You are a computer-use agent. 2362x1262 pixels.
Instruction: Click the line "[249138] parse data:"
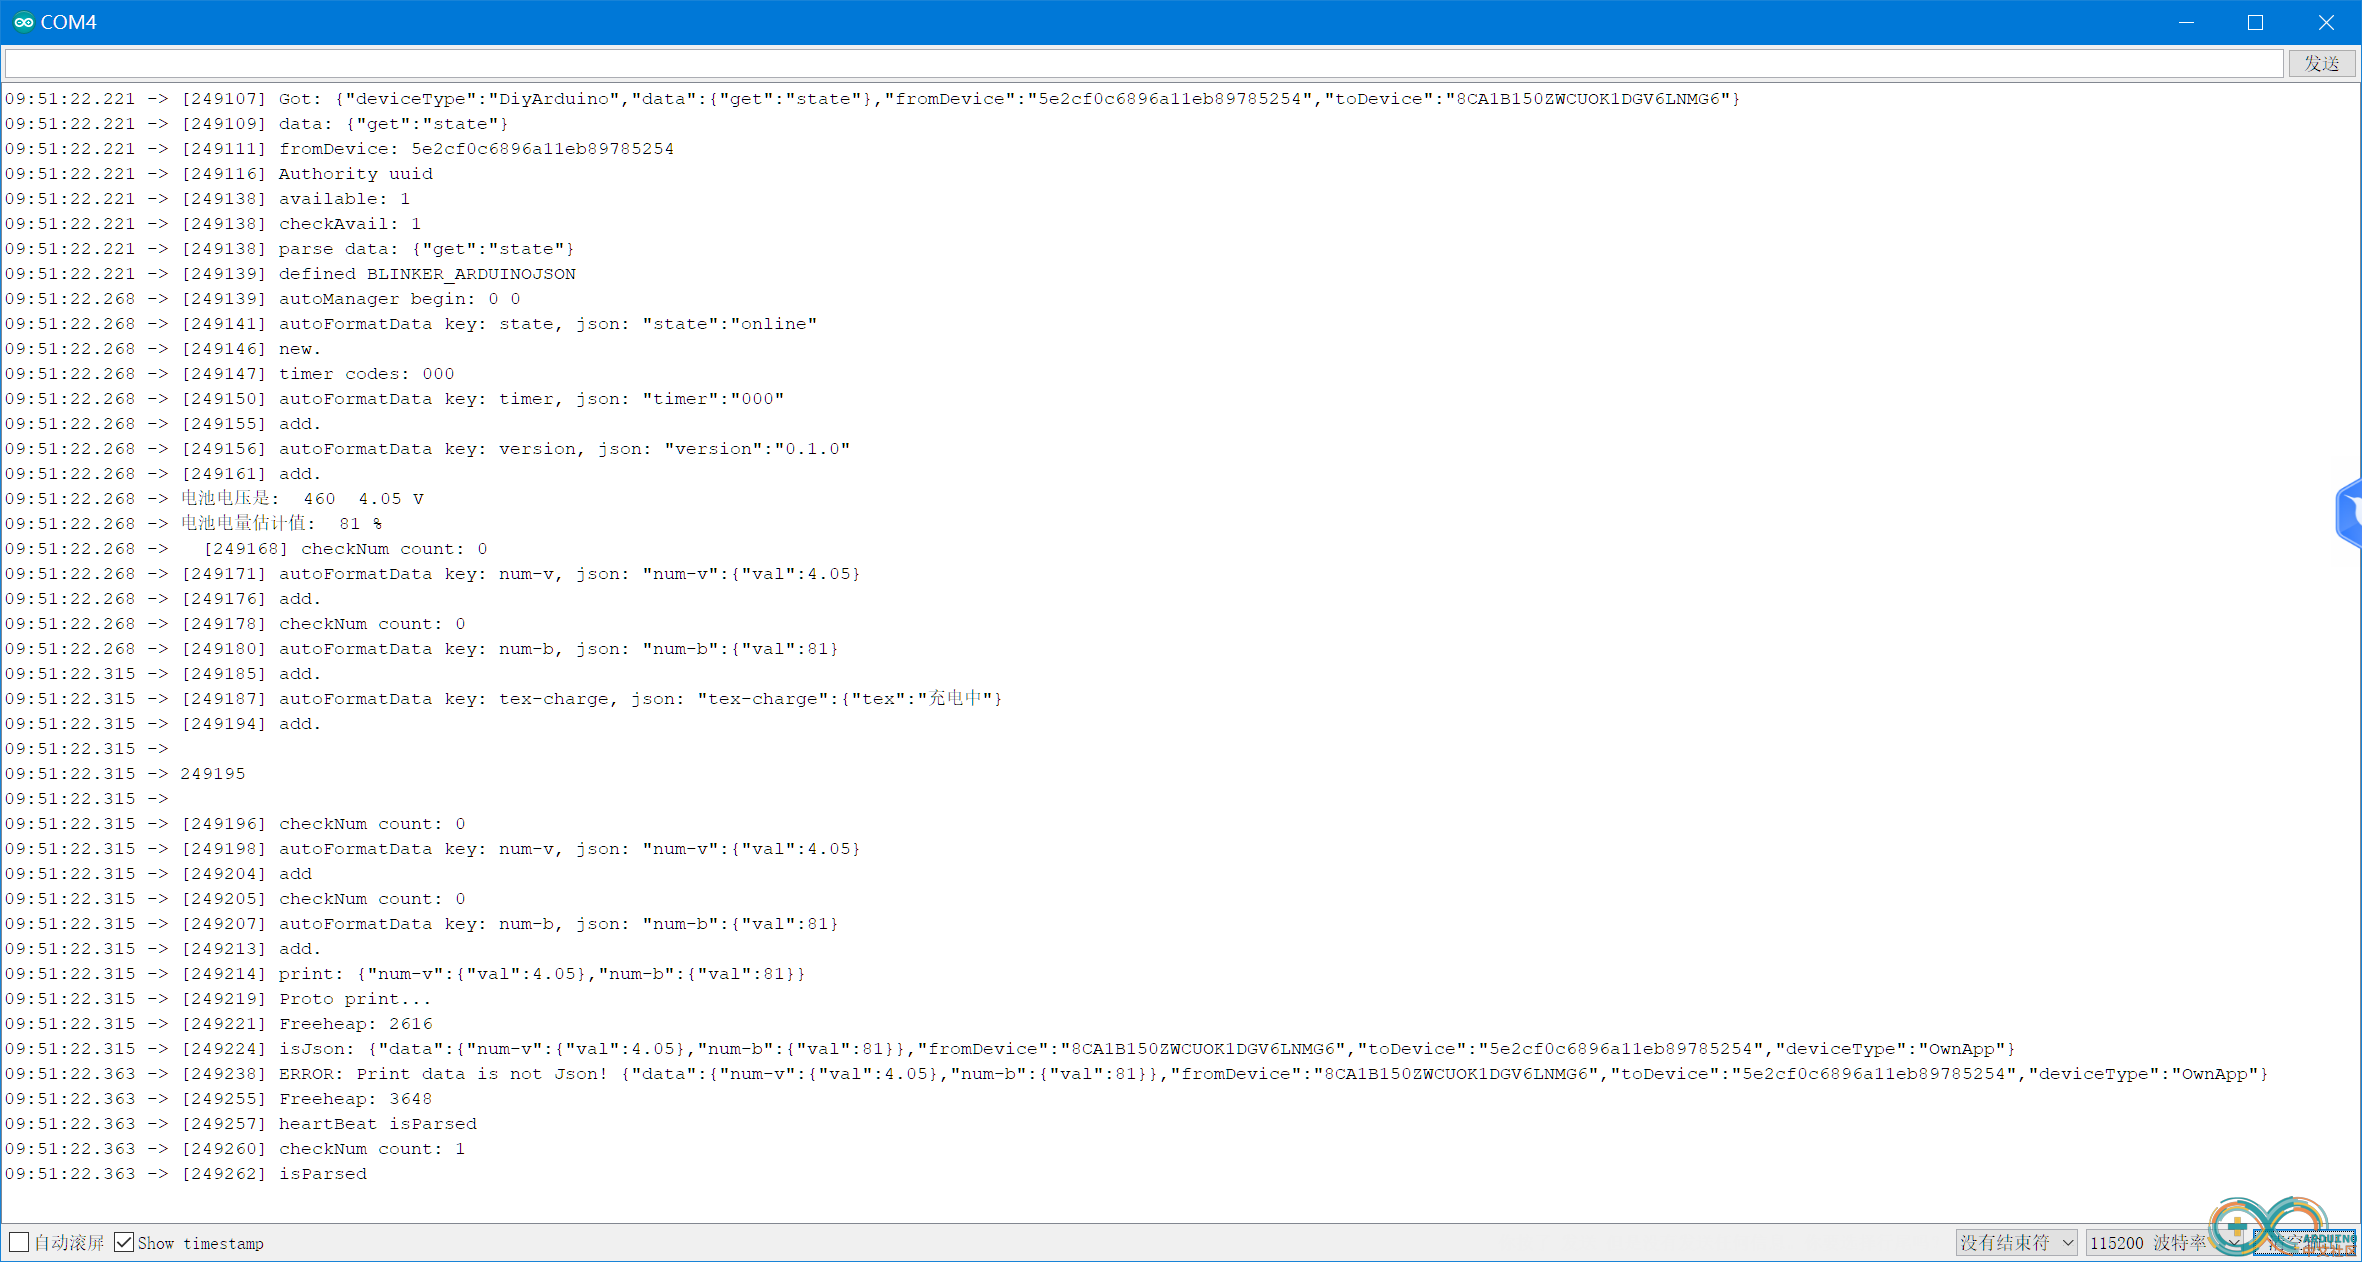tap(290, 248)
